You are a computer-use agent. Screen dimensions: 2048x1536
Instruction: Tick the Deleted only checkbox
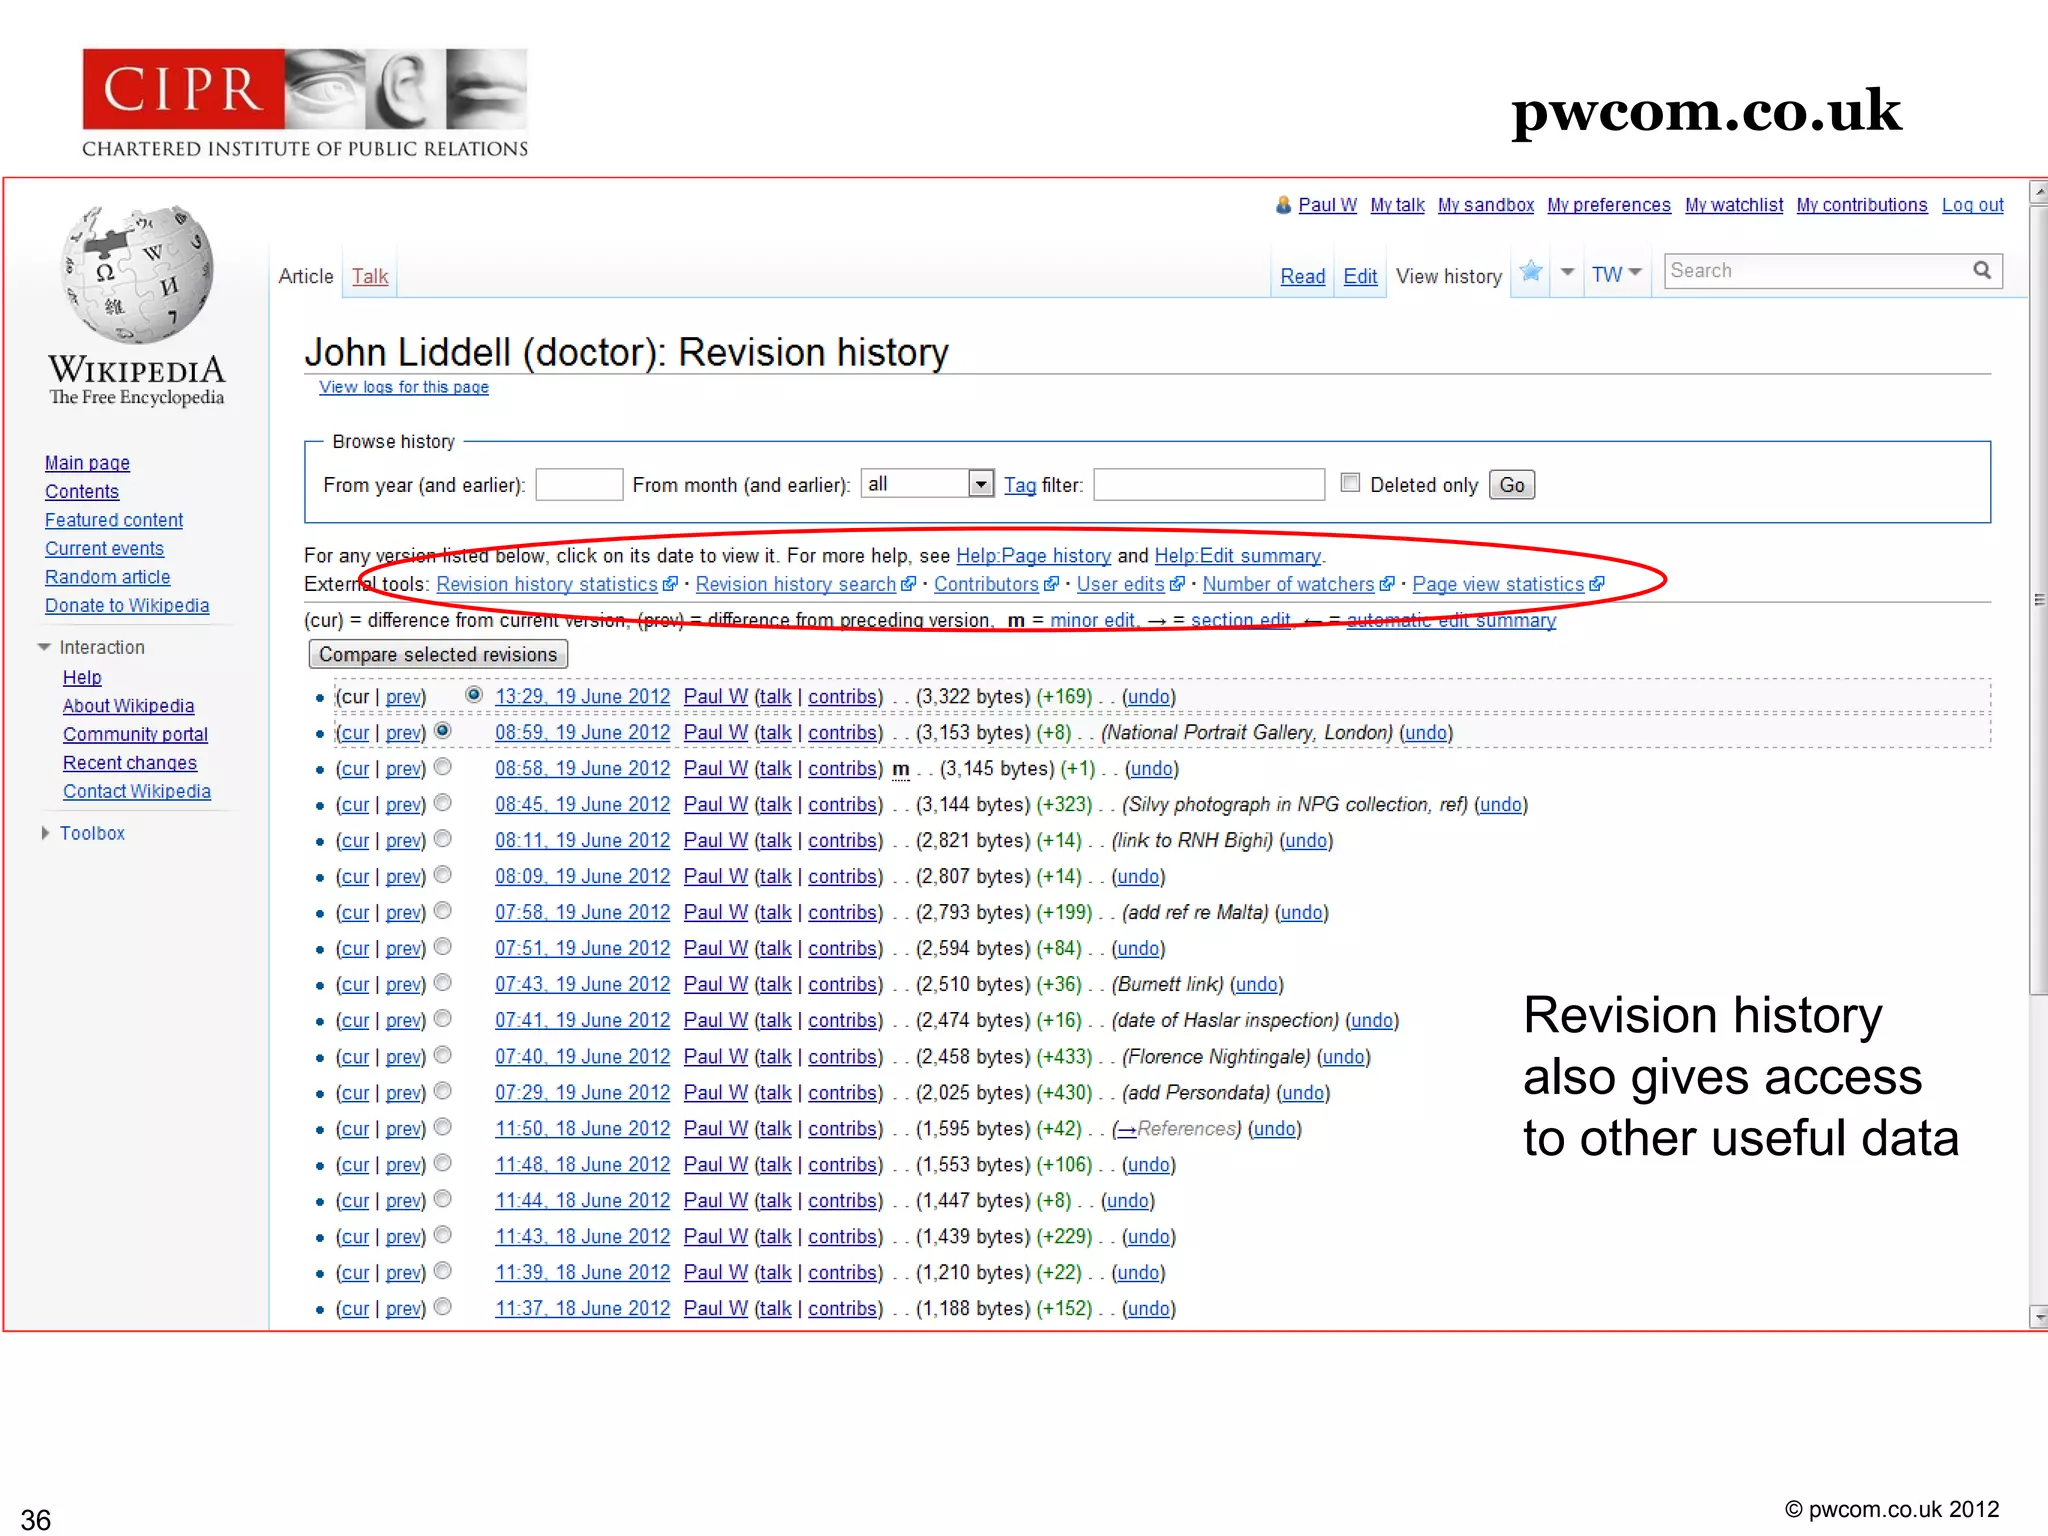(x=1350, y=483)
